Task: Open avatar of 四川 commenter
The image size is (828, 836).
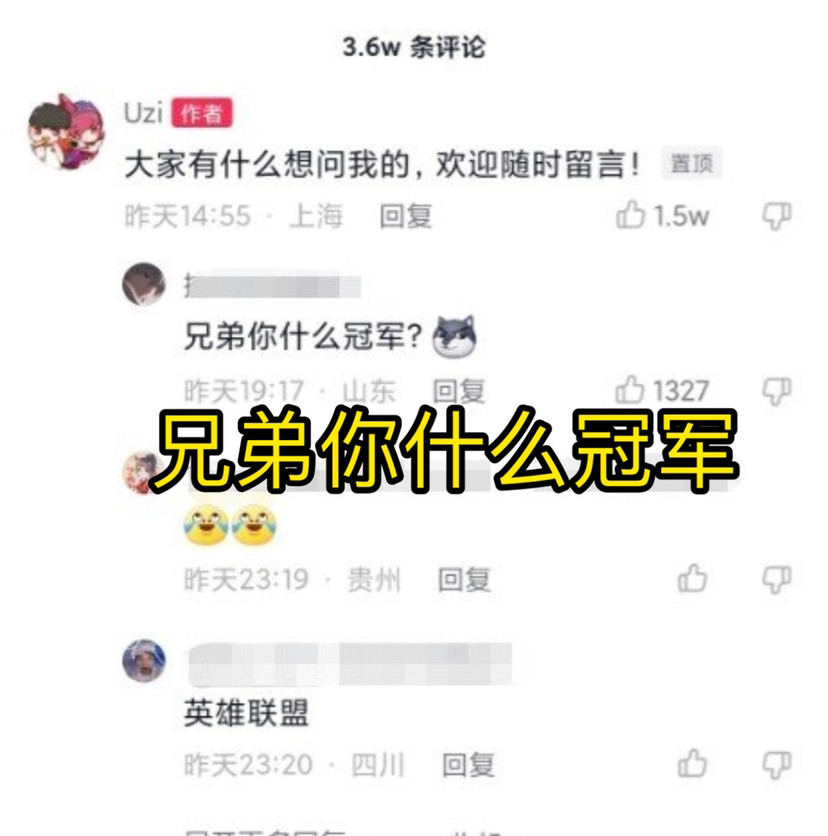Action: [144, 661]
